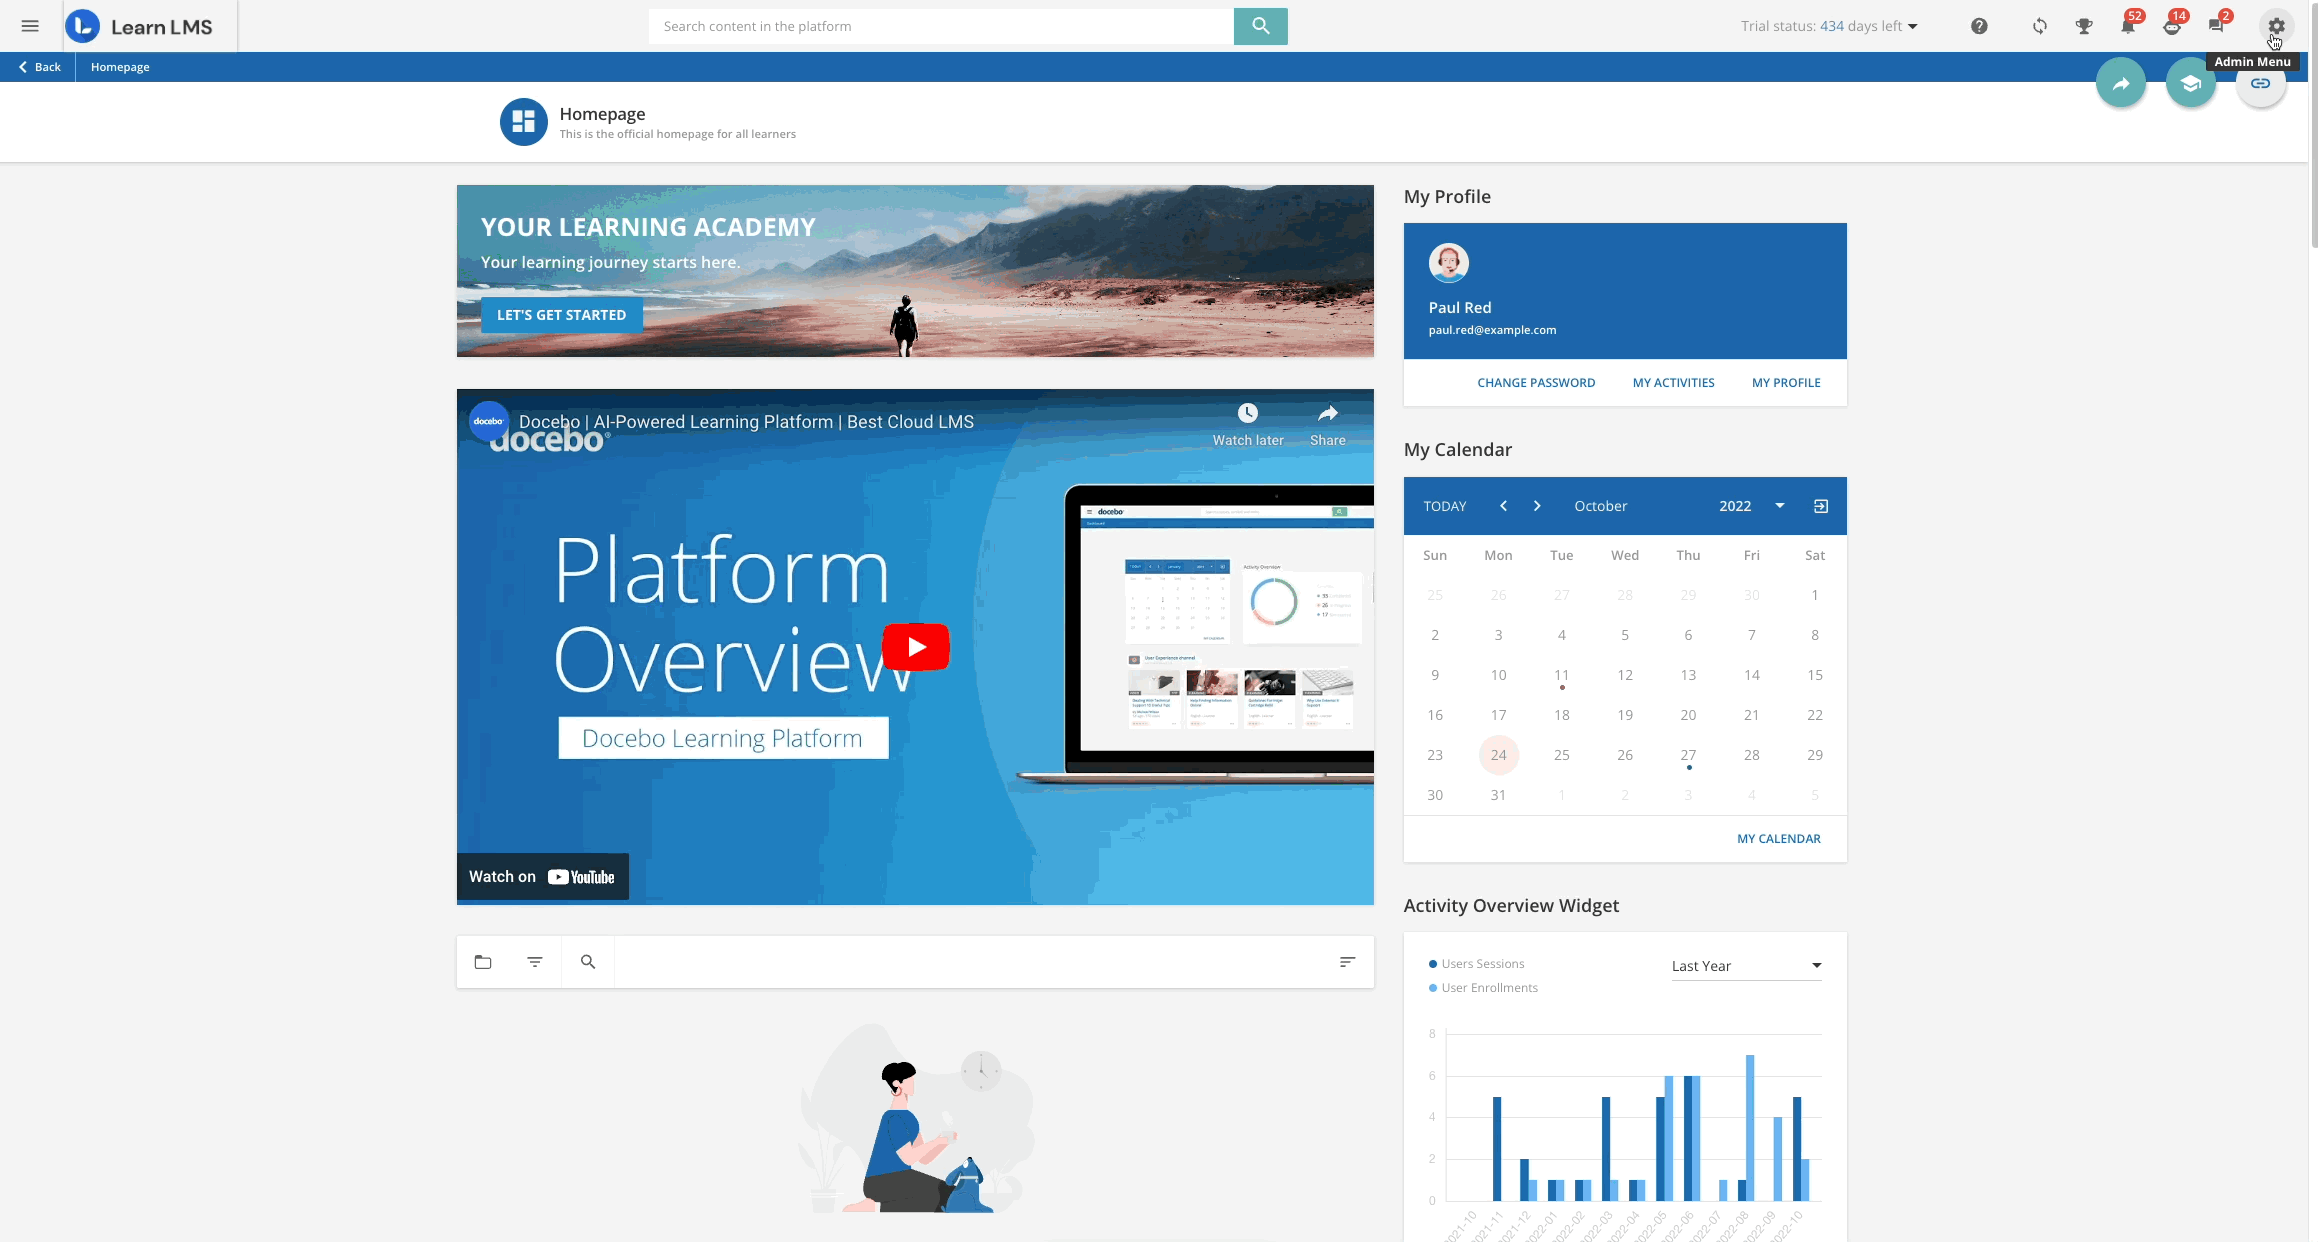This screenshot has height=1242, width=2318.
Task: Open the filter icon in course toolbar
Action: pyautogui.click(x=535, y=962)
